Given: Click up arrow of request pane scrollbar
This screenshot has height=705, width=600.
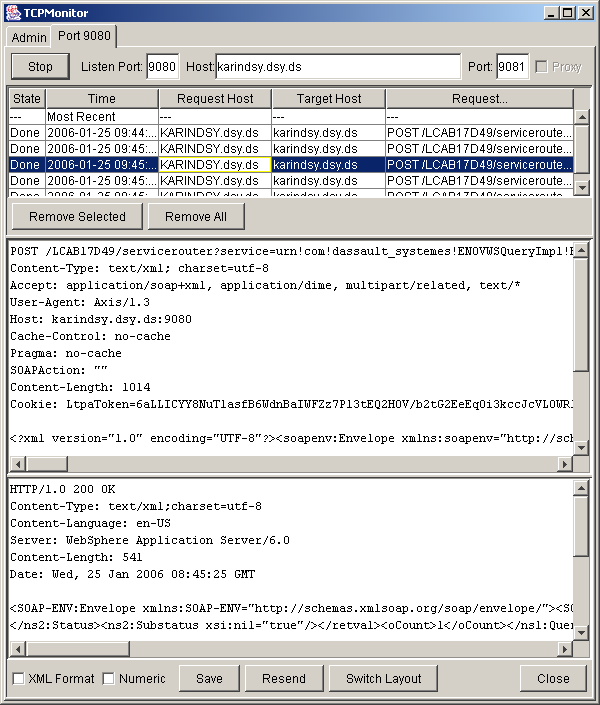Looking at the screenshot, I should point(581,250).
